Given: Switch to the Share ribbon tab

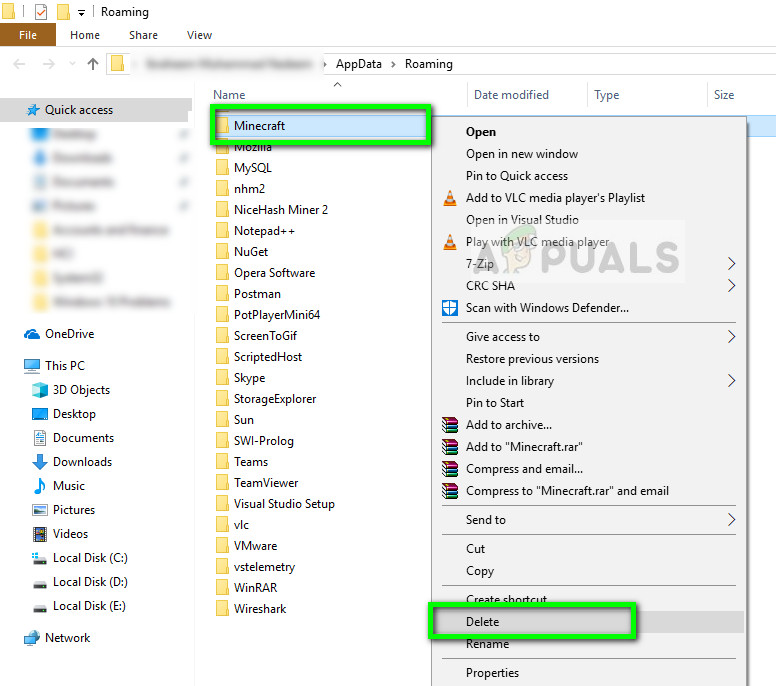Looking at the screenshot, I should point(144,35).
